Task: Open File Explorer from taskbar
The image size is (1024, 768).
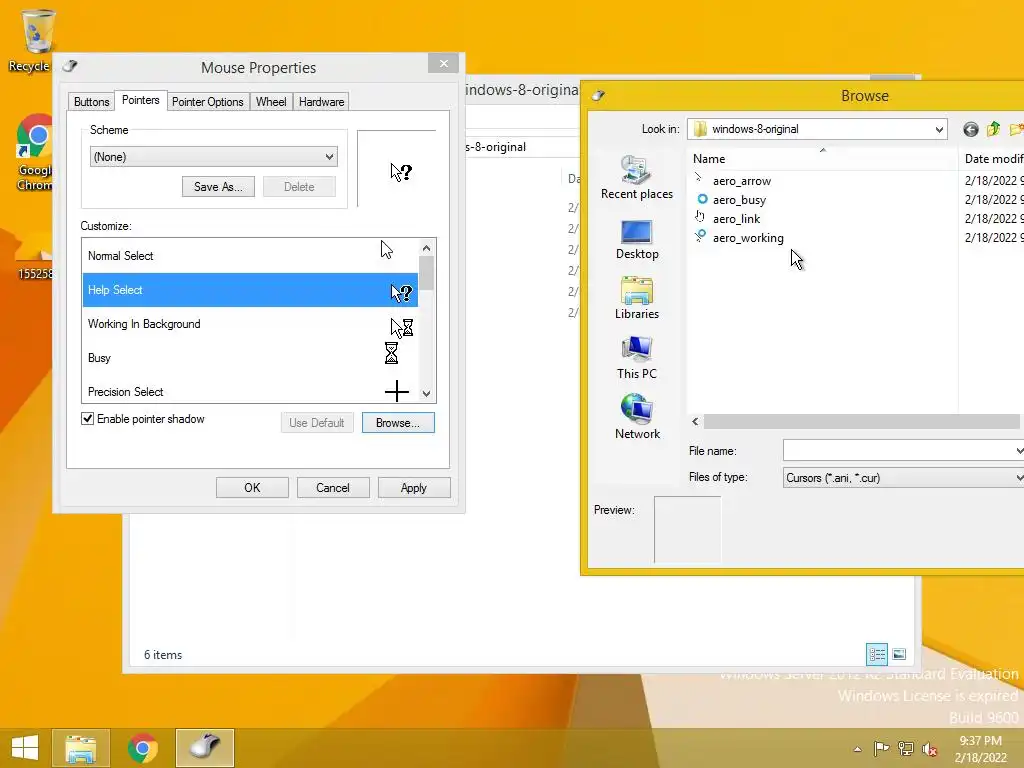Action: click(x=81, y=748)
